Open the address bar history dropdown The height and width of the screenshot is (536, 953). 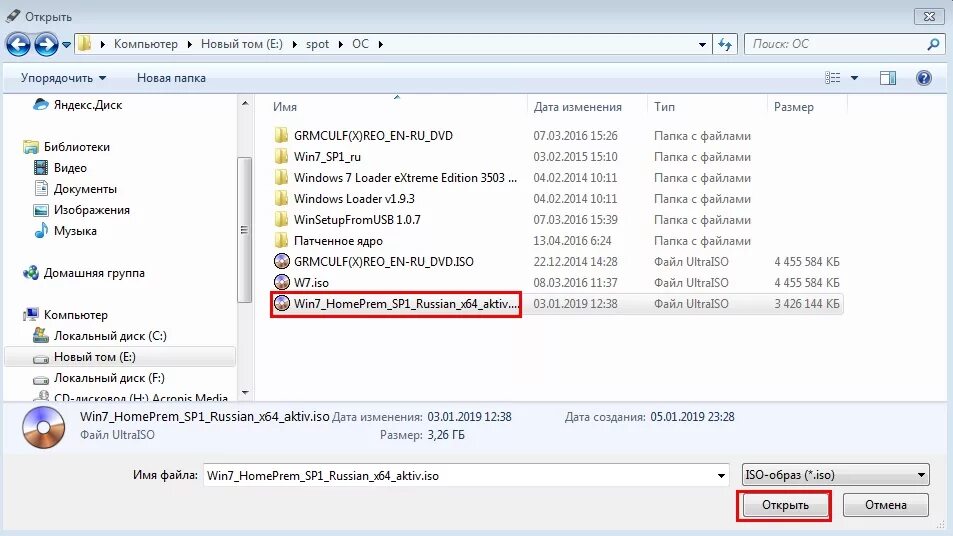coord(703,44)
